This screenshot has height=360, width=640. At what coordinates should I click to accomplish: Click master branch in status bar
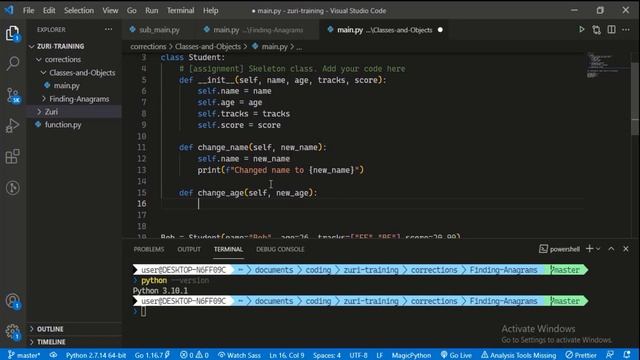click(x=24, y=355)
